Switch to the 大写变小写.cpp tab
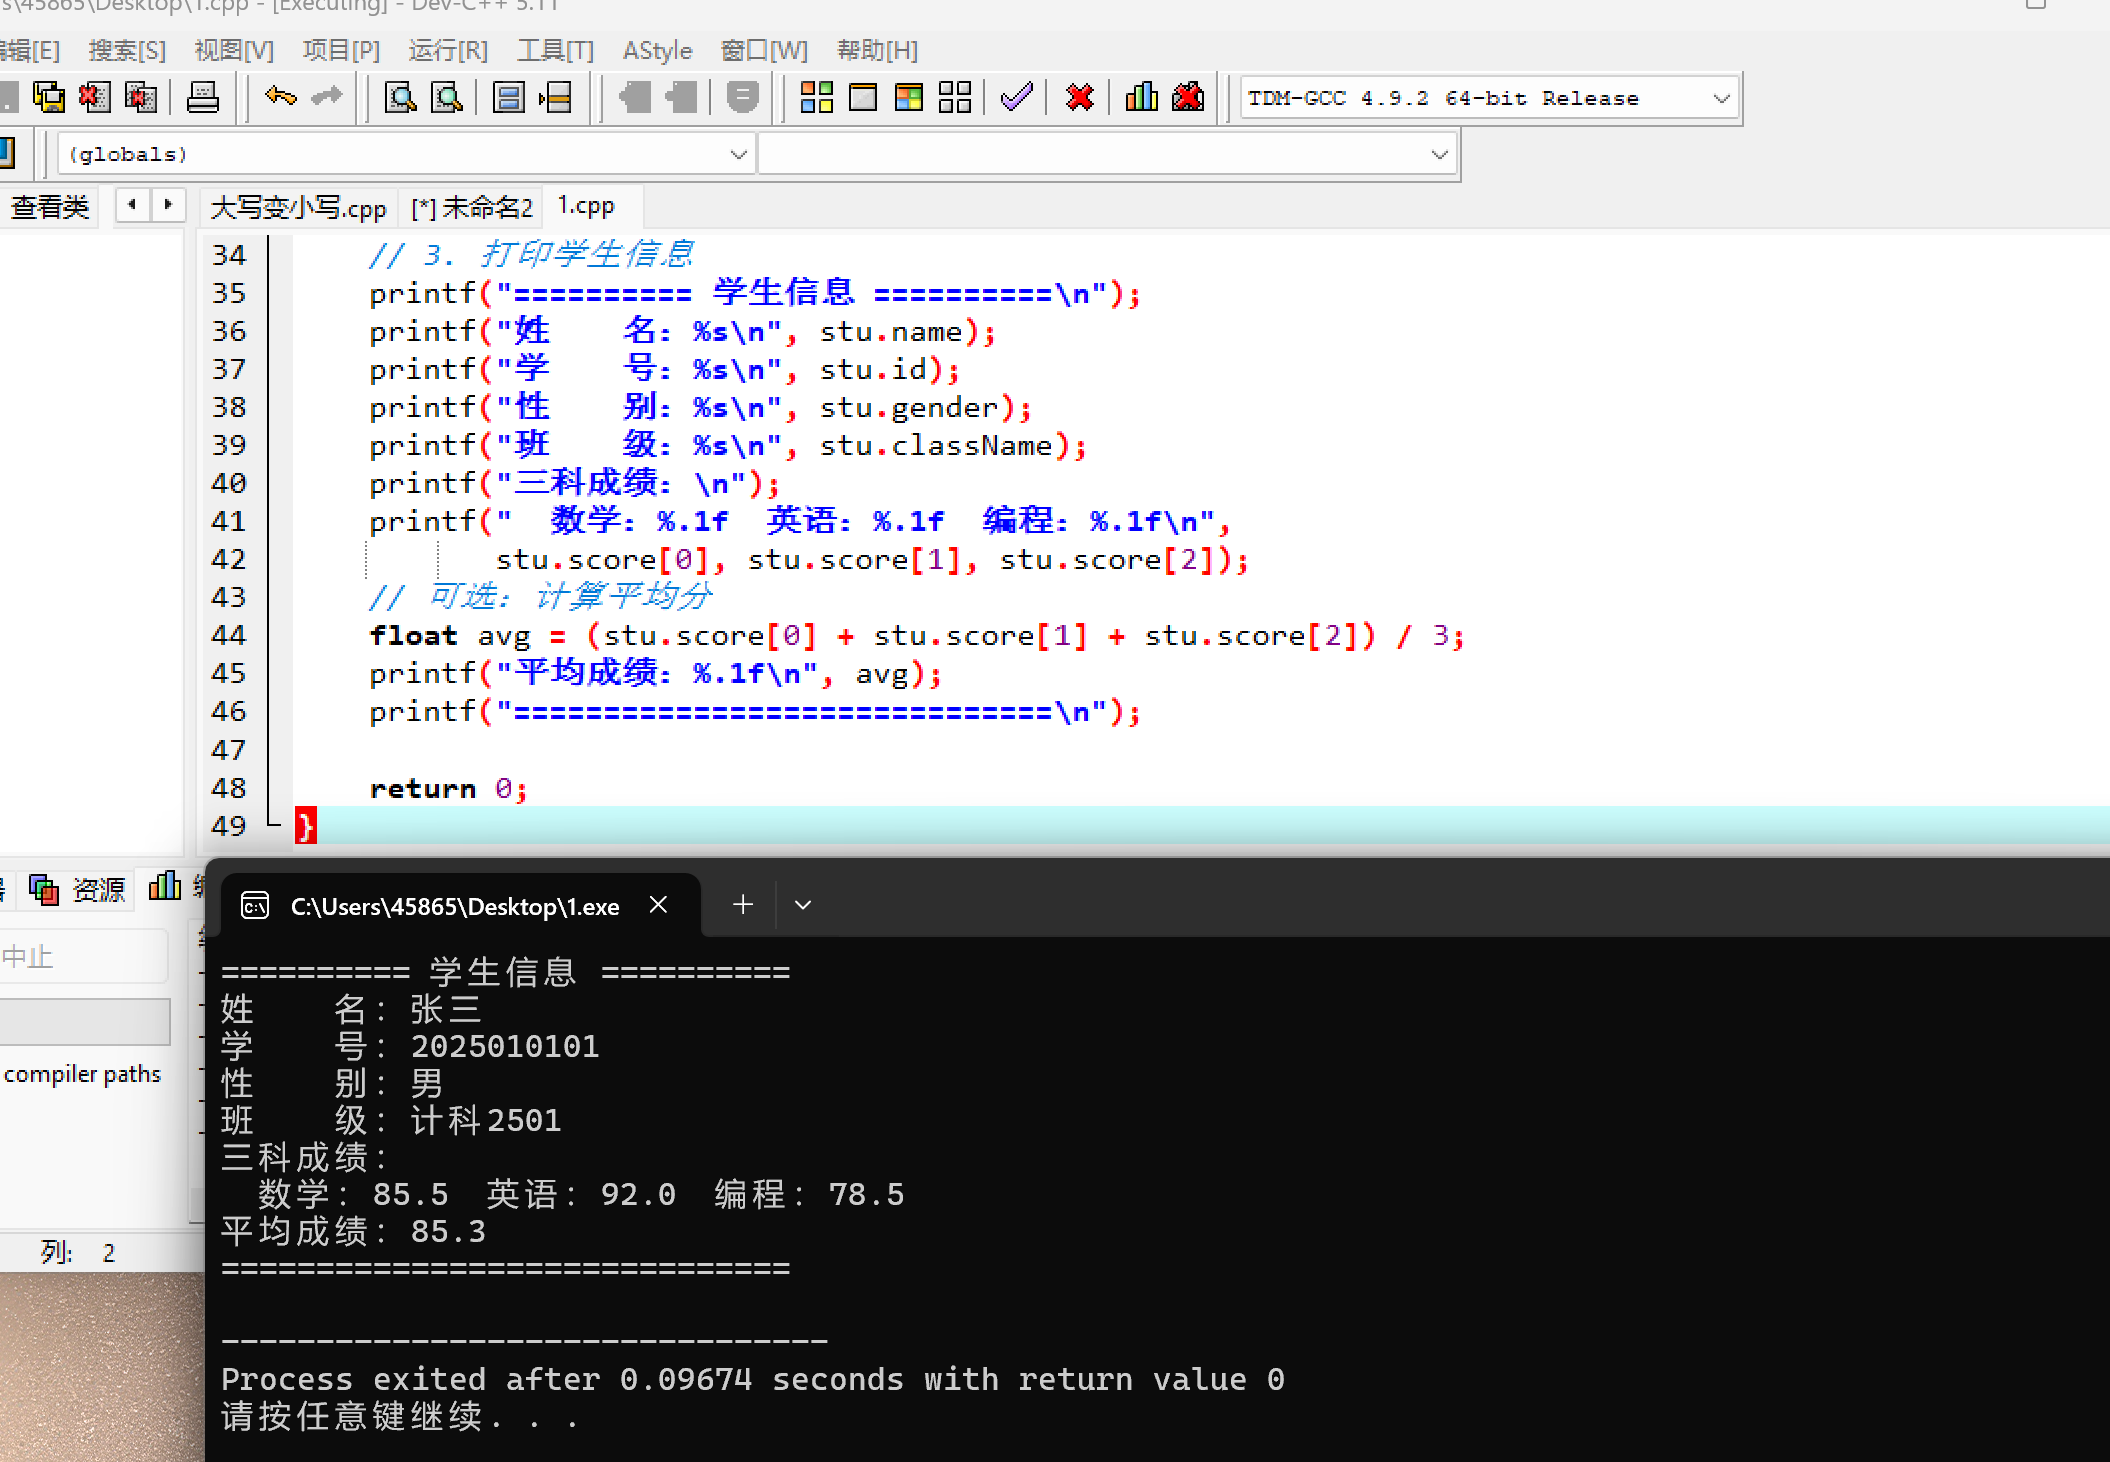 tap(297, 207)
